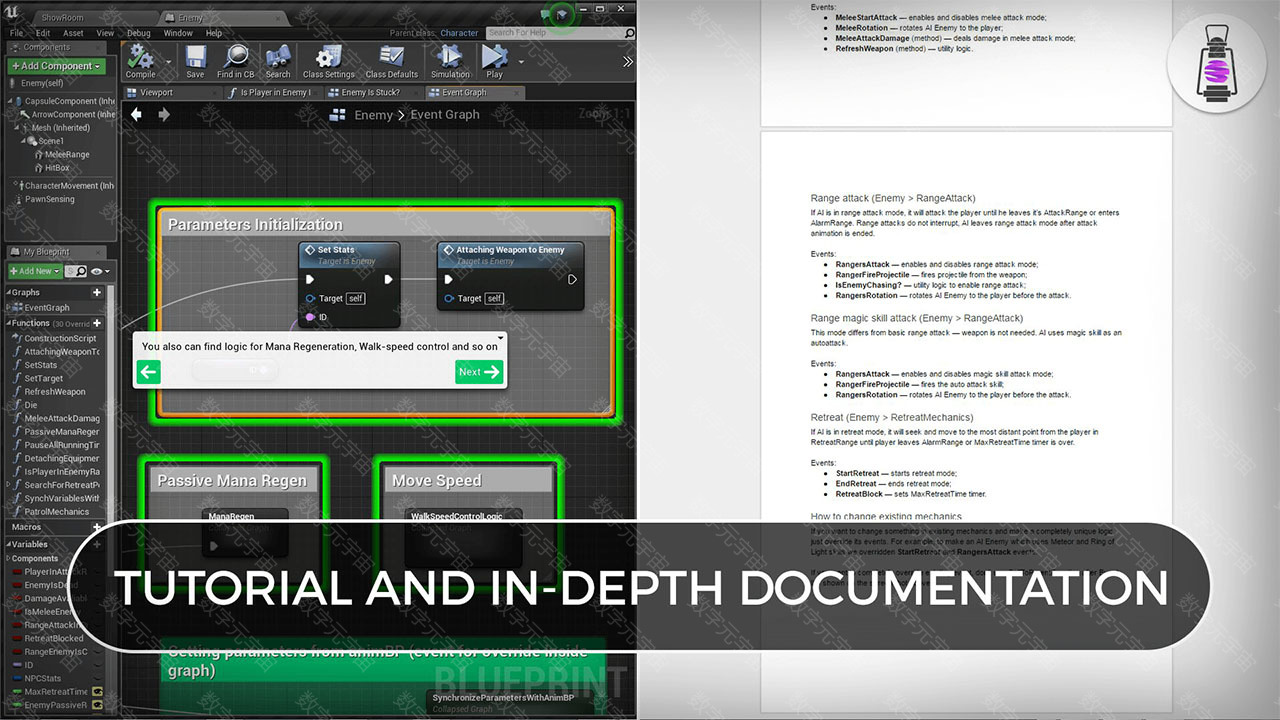The width and height of the screenshot is (1280, 720).
Task: Click the graph back navigation arrow
Action: pos(137,114)
